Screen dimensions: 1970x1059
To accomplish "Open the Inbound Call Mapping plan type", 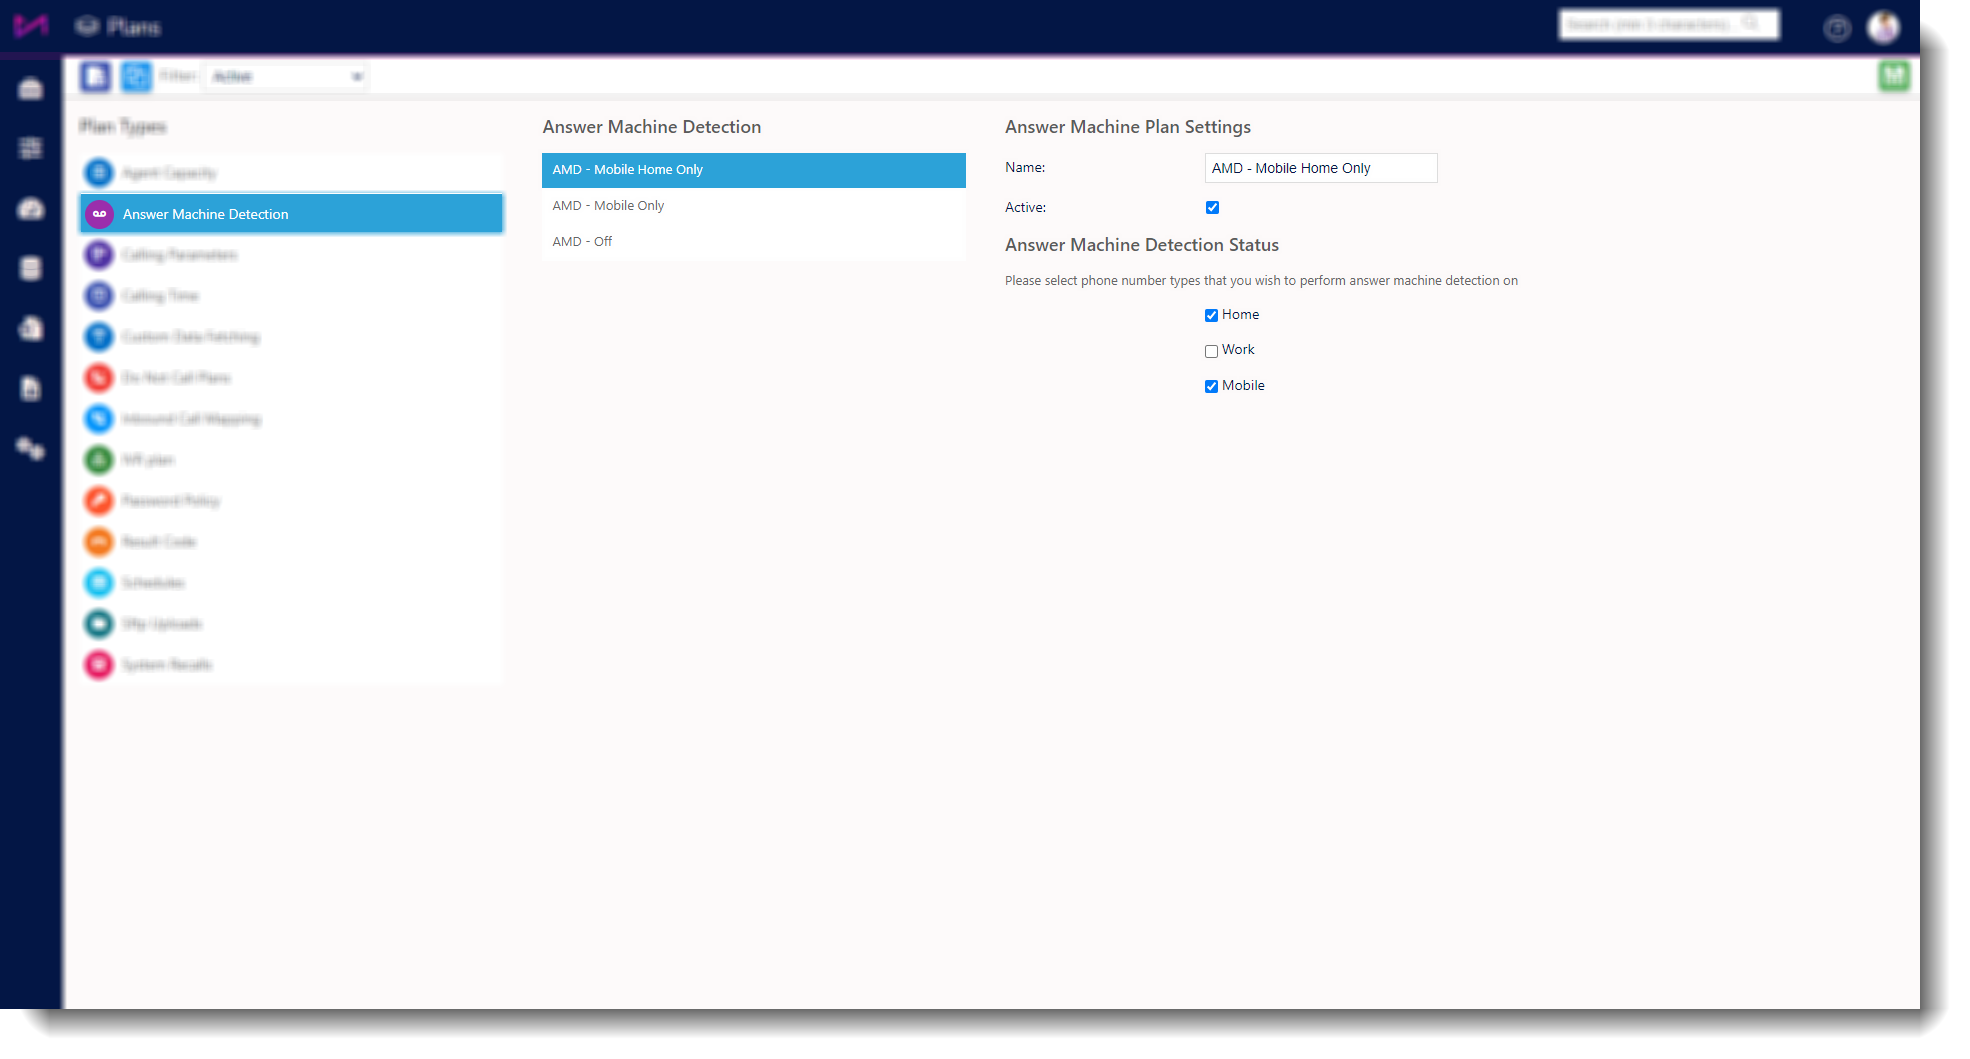I will (x=291, y=419).
